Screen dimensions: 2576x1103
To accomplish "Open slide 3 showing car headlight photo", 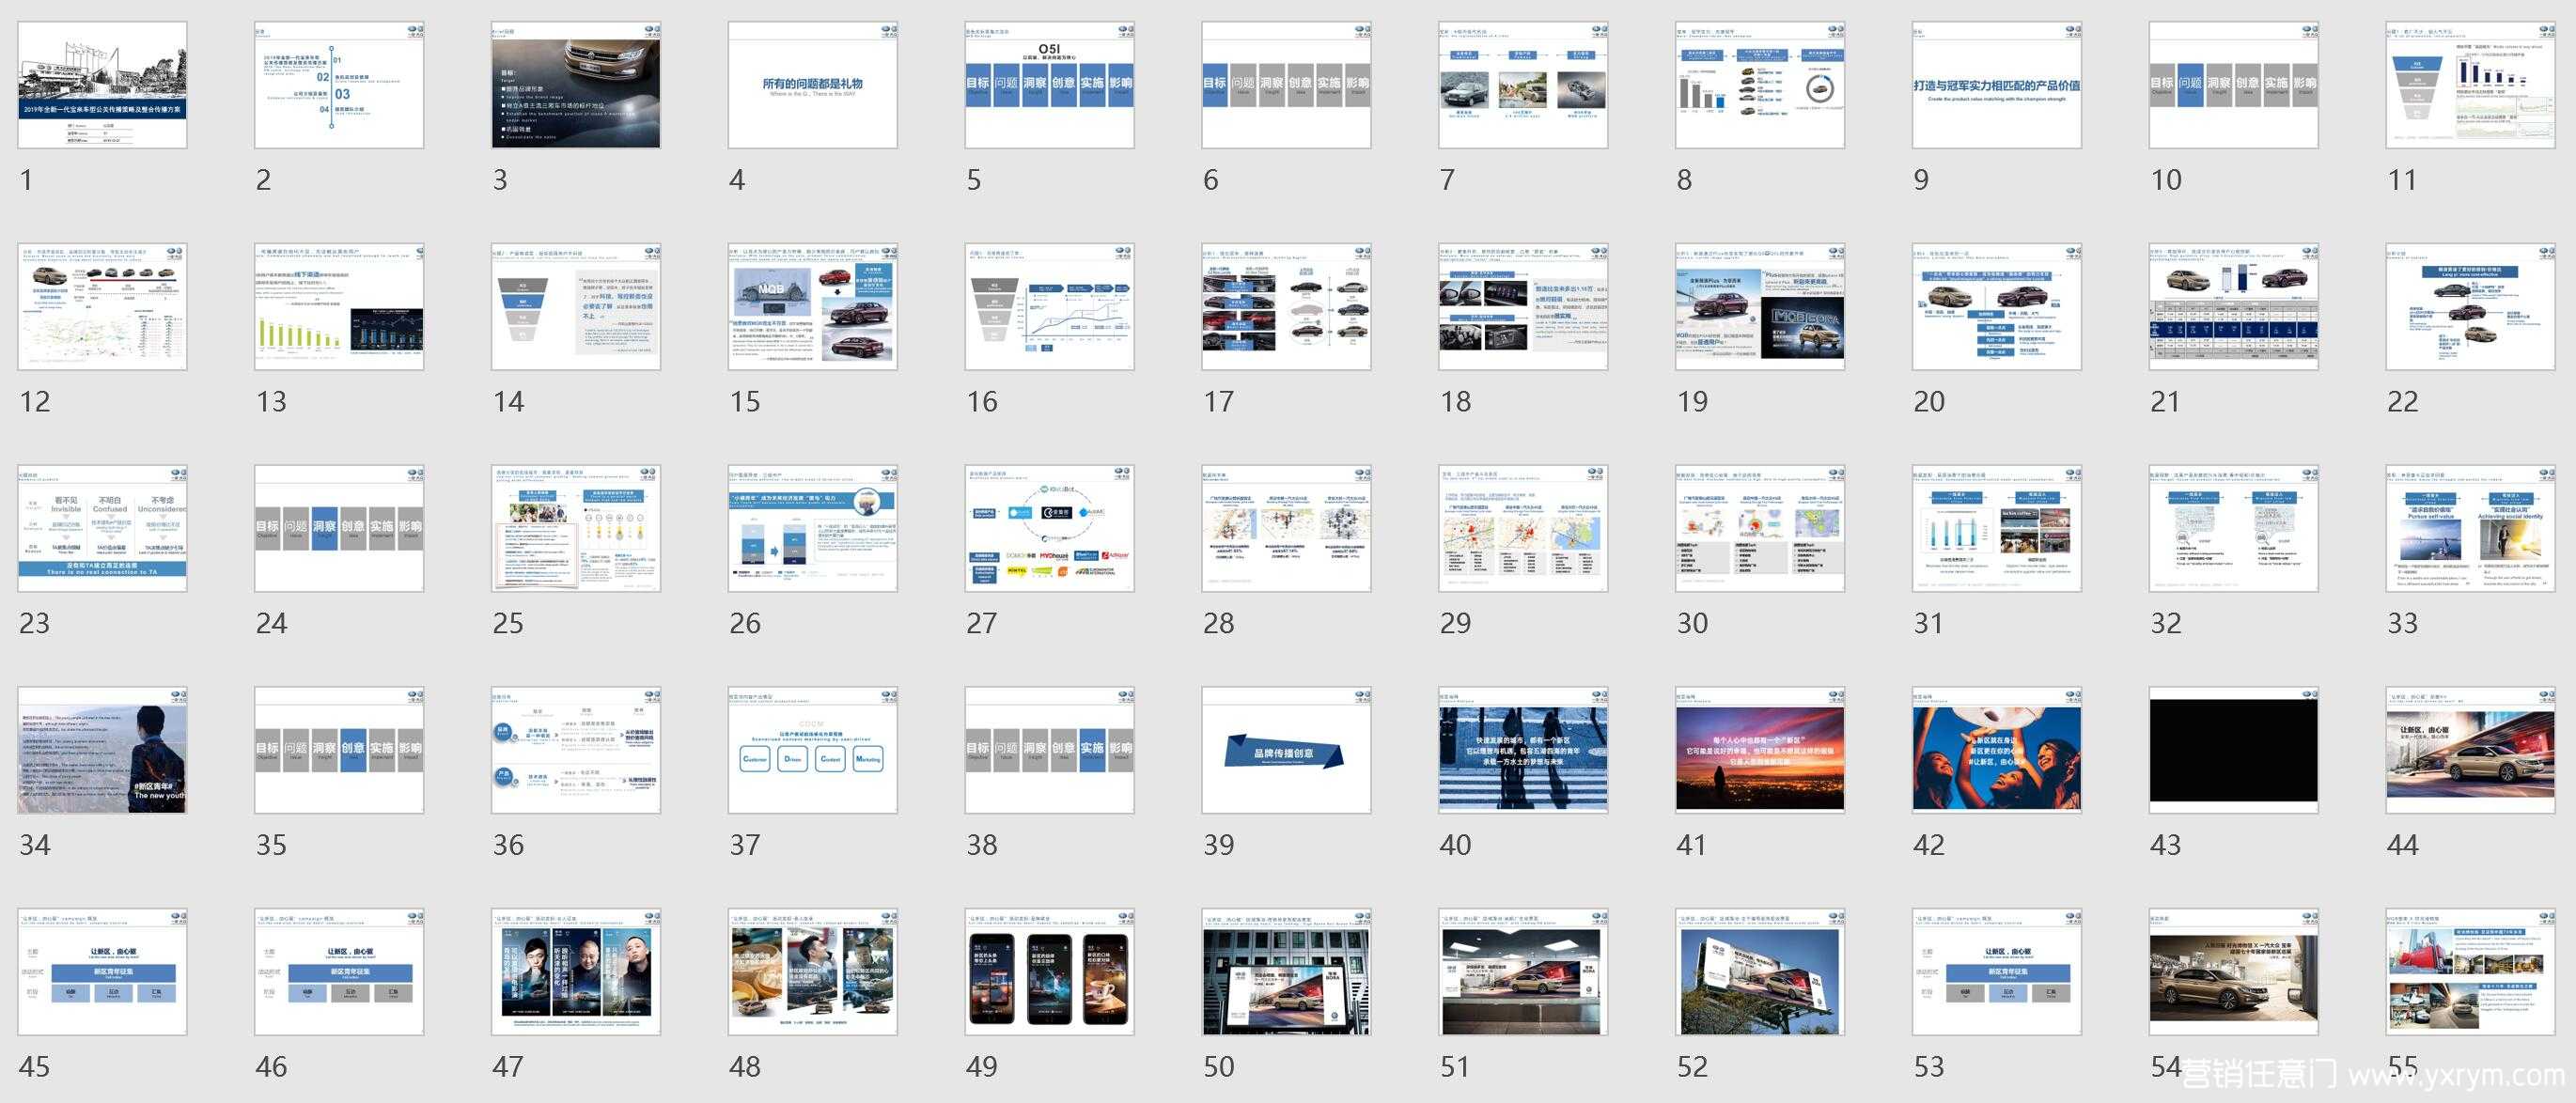I will click(x=575, y=85).
